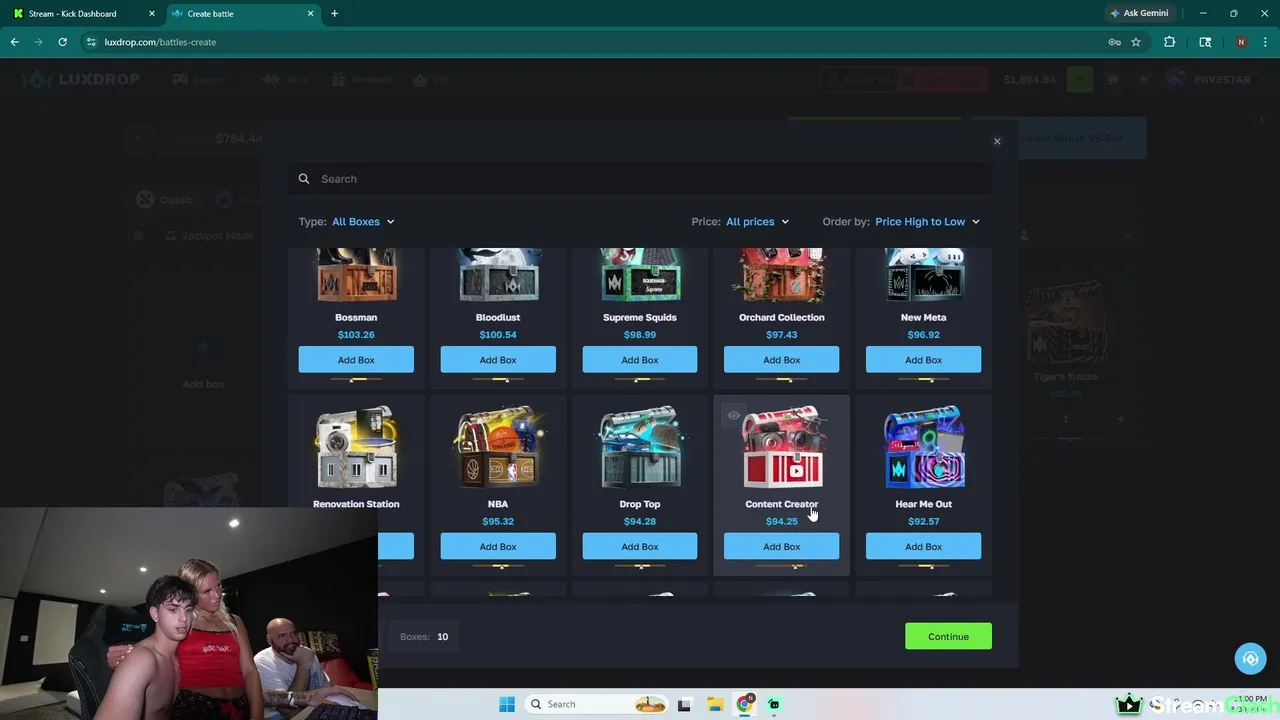Click the green Continue button
1280x720 pixels.
point(948,637)
